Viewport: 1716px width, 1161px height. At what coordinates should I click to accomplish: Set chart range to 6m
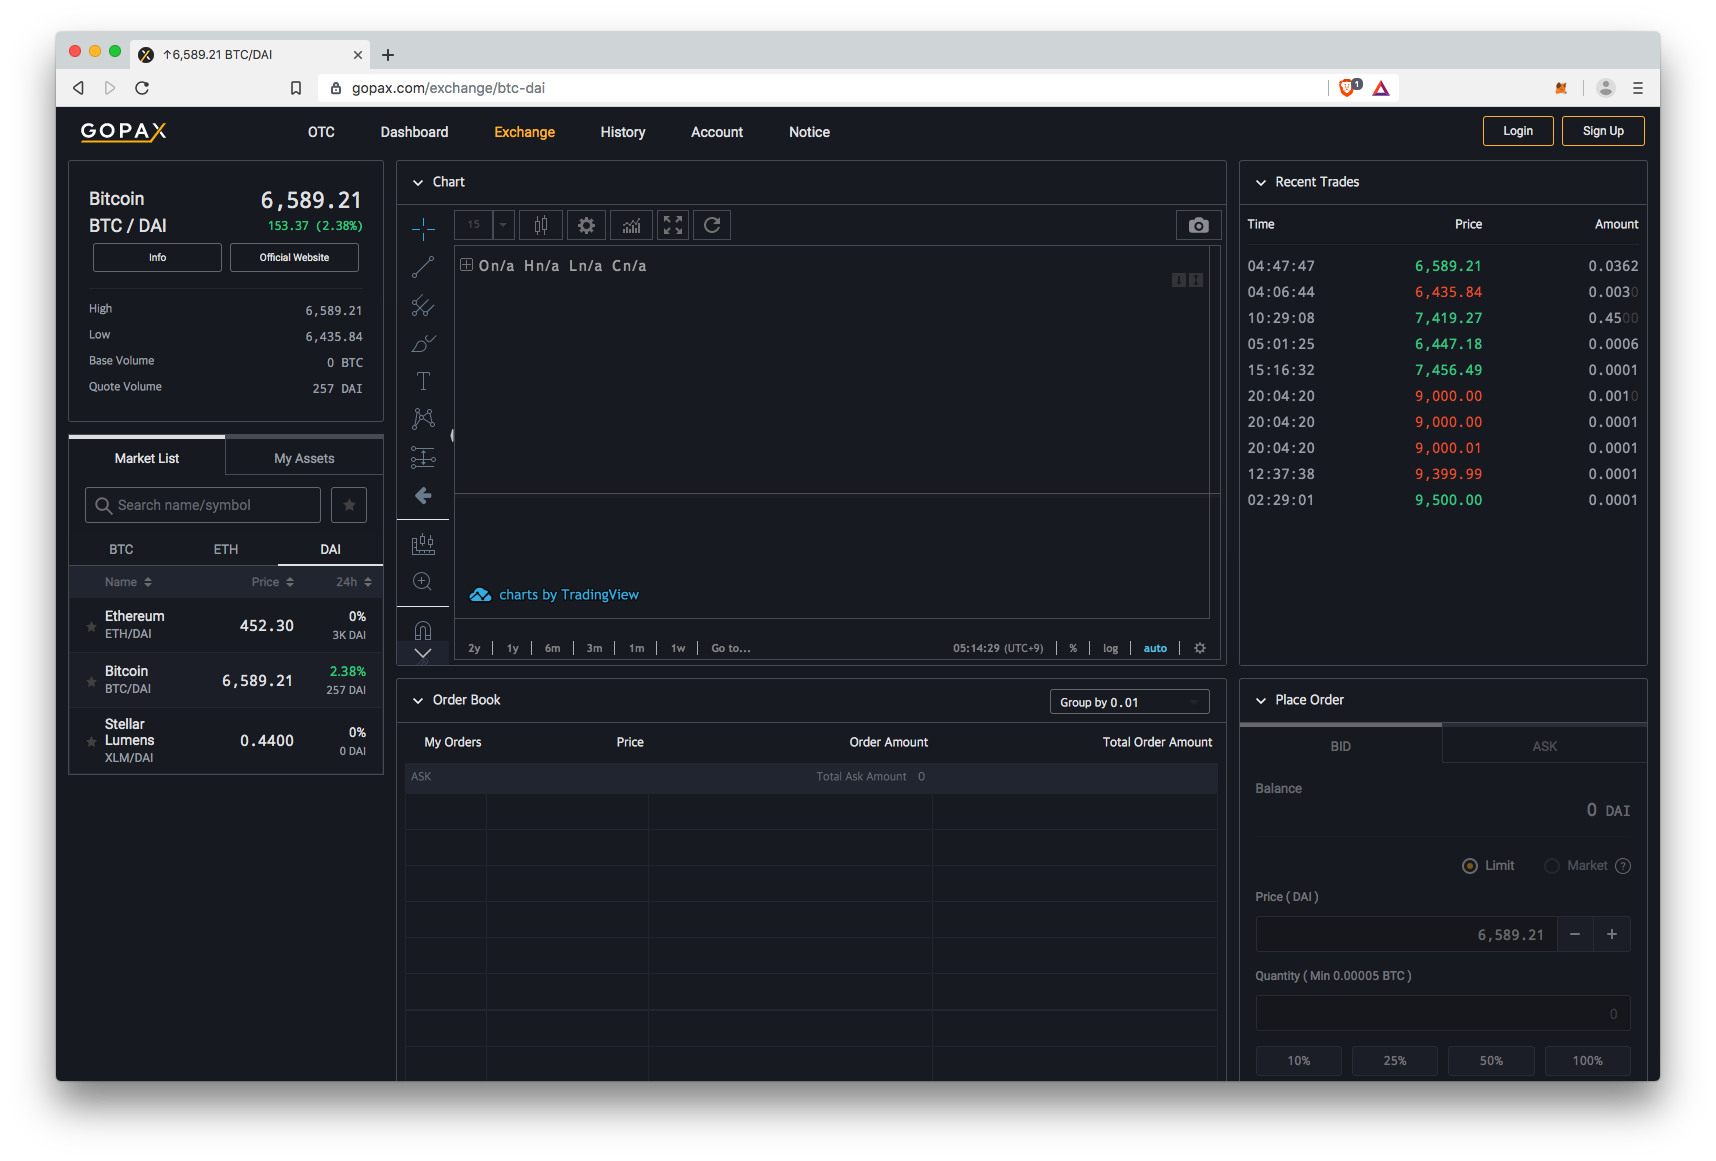552,648
